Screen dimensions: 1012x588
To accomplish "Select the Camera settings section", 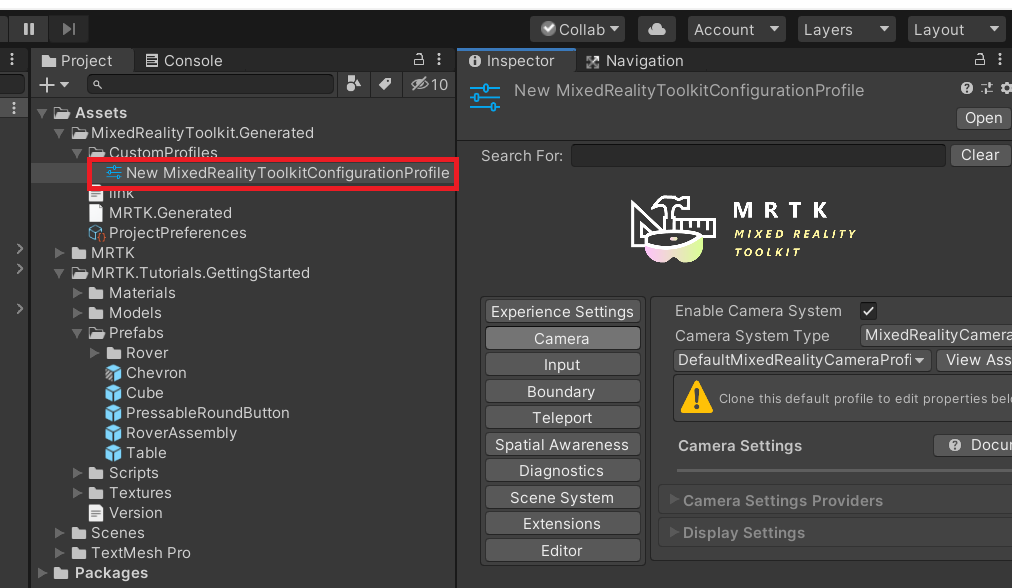I will [x=562, y=338].
